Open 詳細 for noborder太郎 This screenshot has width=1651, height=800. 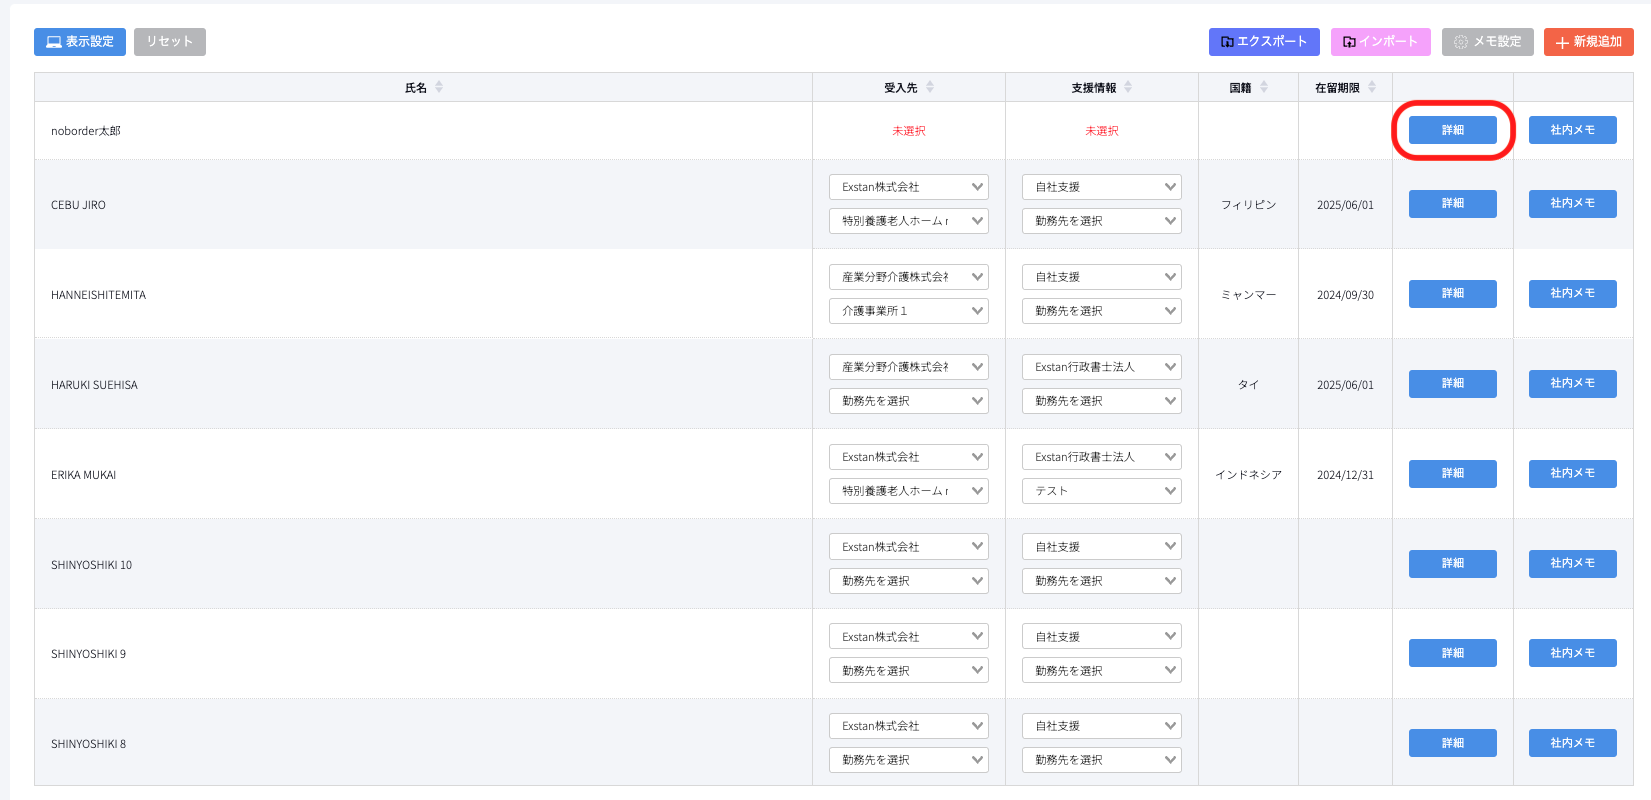[1452, 130]
